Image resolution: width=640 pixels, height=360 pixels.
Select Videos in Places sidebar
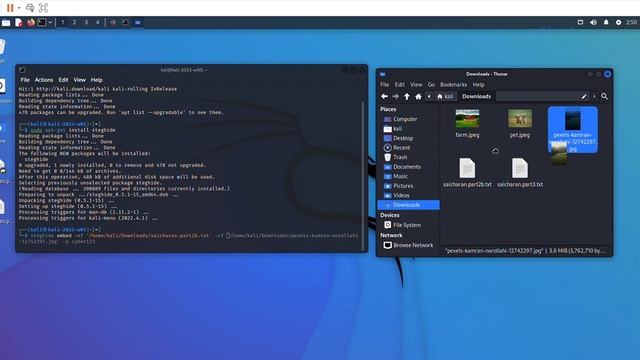pyautogui.click(x=409, y=195)
